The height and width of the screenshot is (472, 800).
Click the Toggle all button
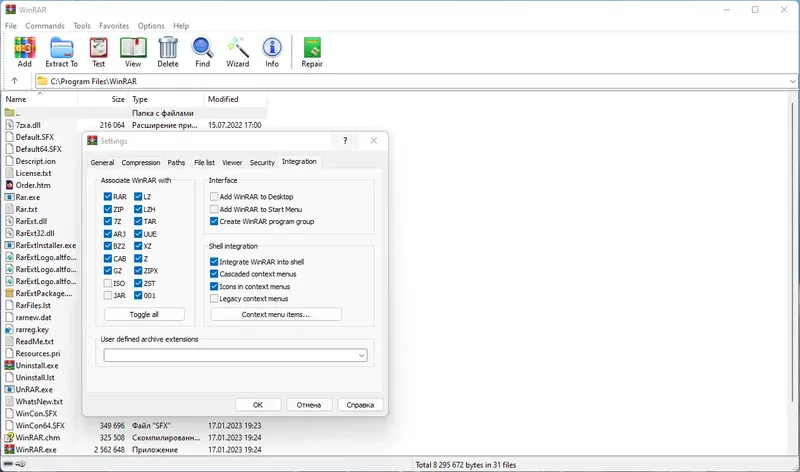144,314
